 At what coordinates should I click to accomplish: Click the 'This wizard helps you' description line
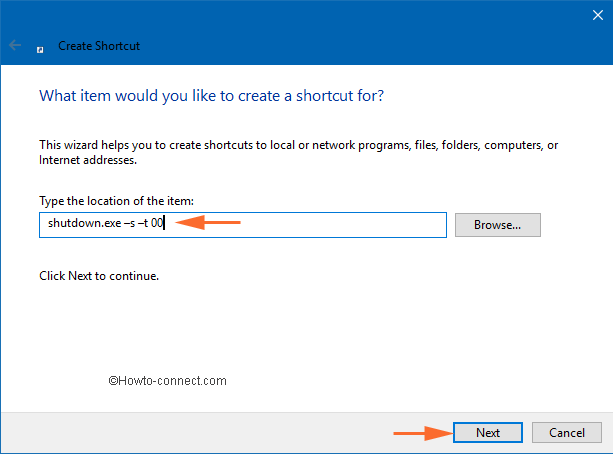[298, 145]
